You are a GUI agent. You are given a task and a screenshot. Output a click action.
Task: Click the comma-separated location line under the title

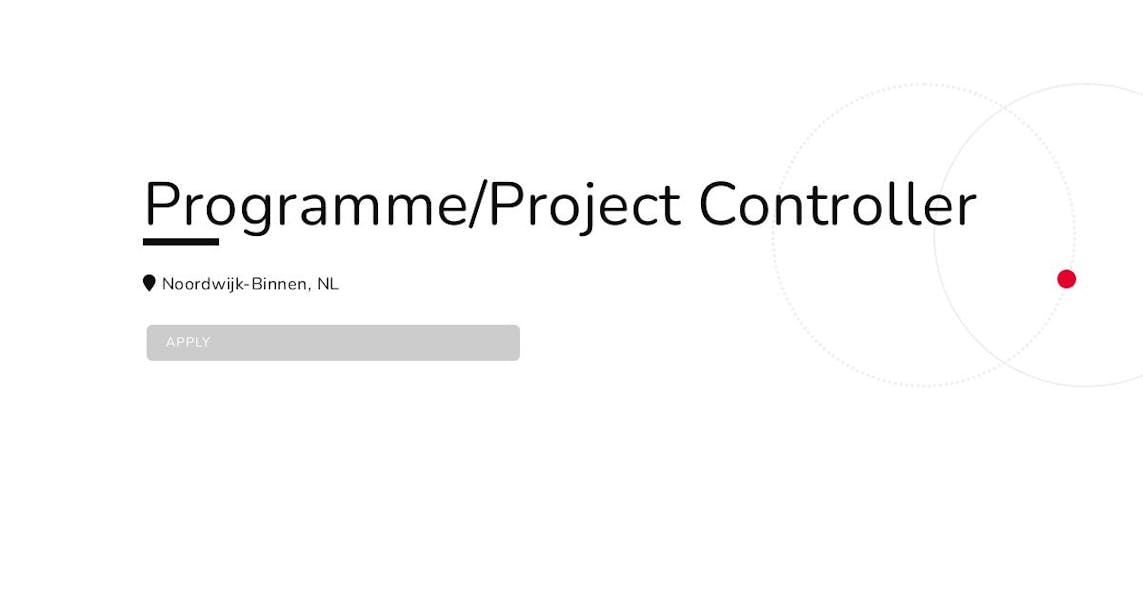coord(250,284)
